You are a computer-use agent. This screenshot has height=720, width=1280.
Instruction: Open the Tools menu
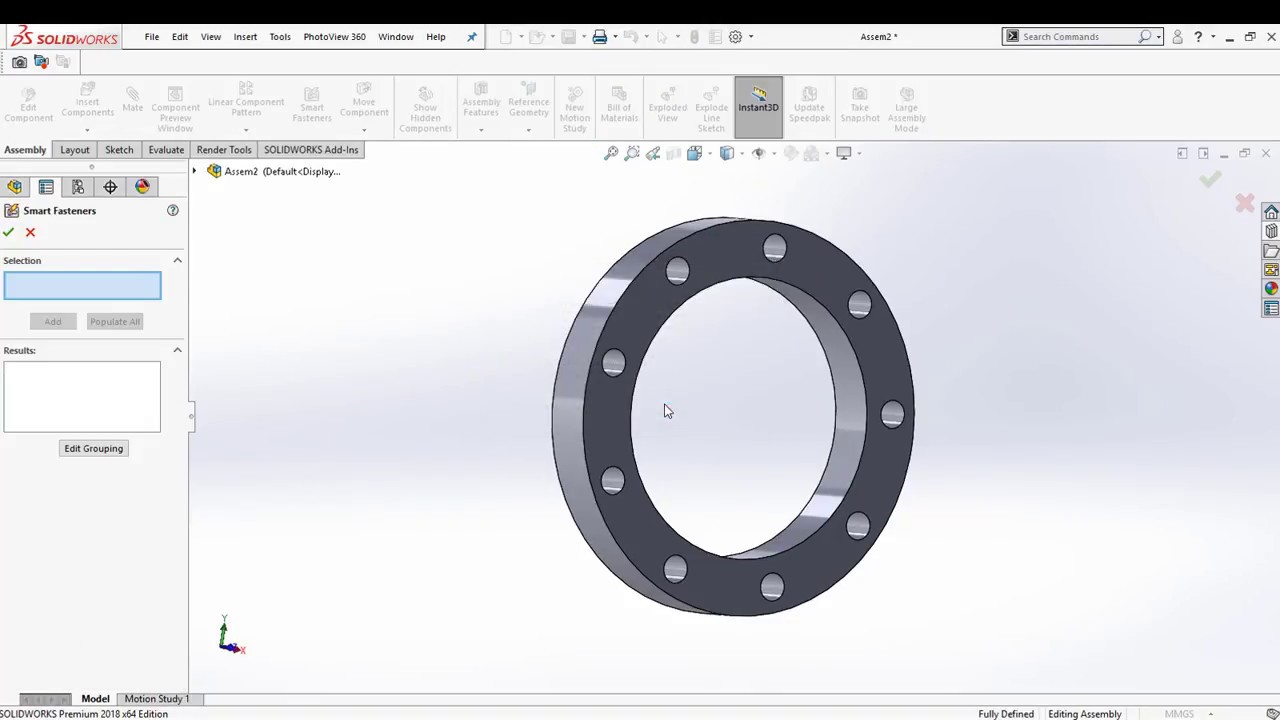click(280, 37)
